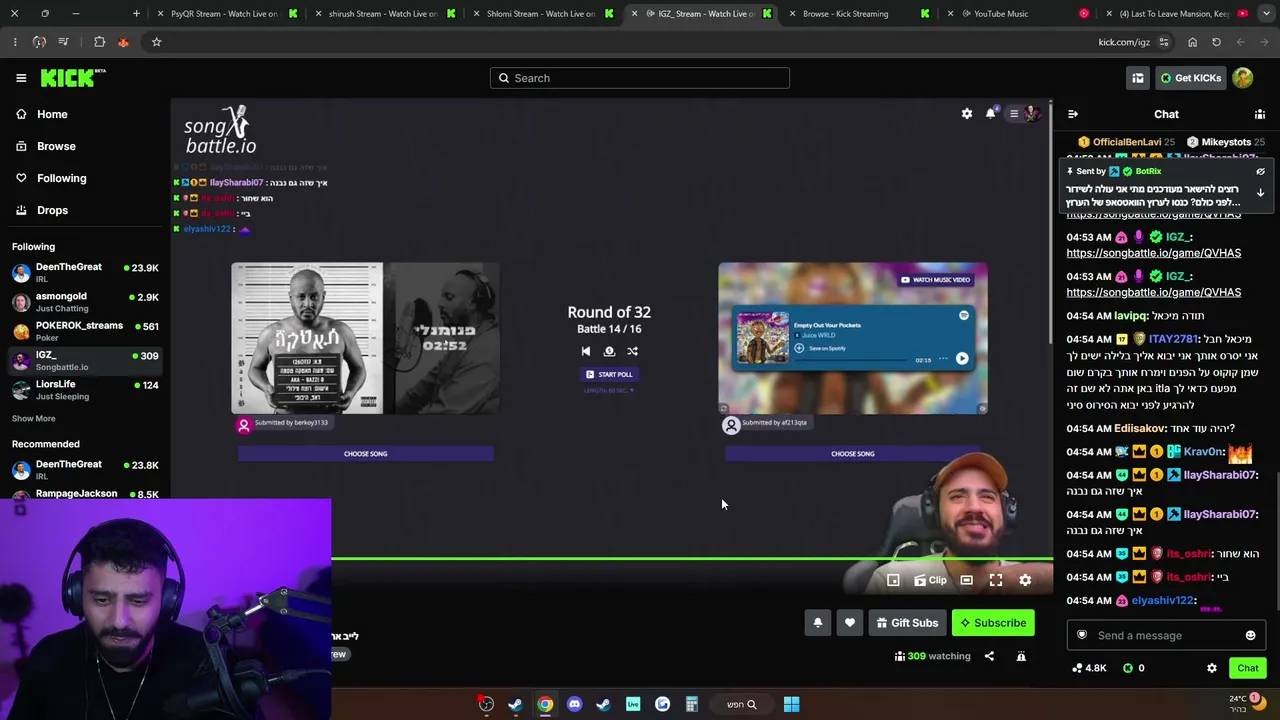Toggle picture-in-picture mini player
Screen dimensions: 1280x720
893,580
